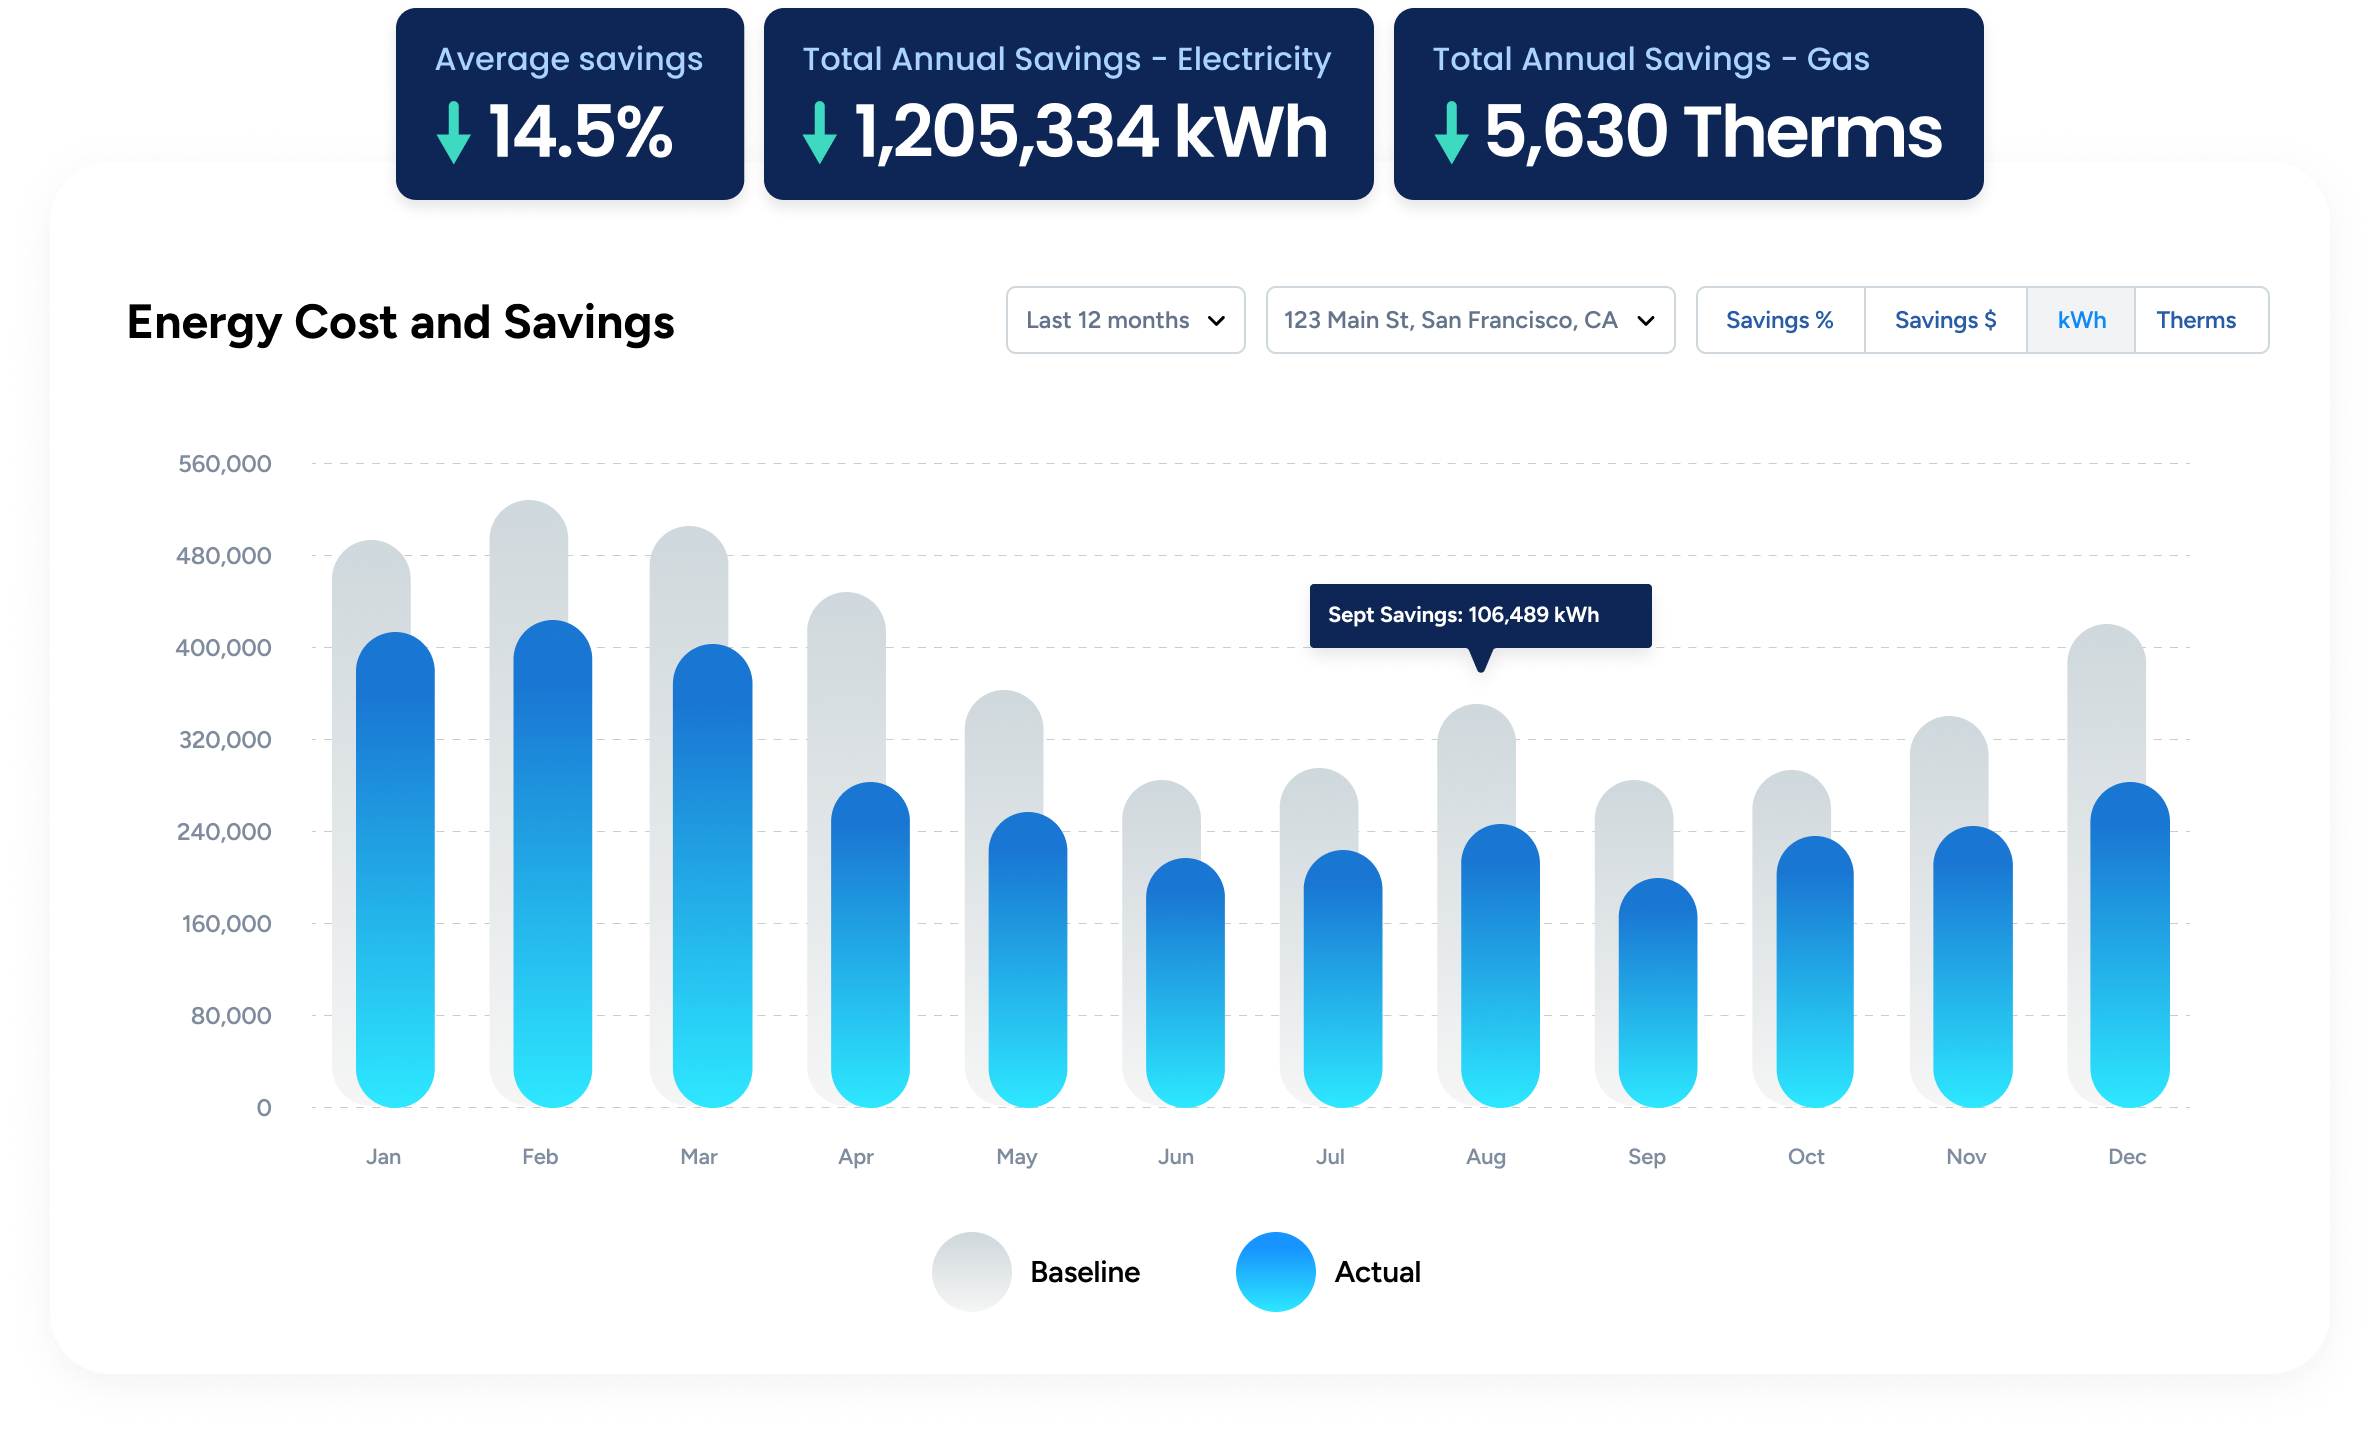Open the Last 12 months dropdown

1125,320
